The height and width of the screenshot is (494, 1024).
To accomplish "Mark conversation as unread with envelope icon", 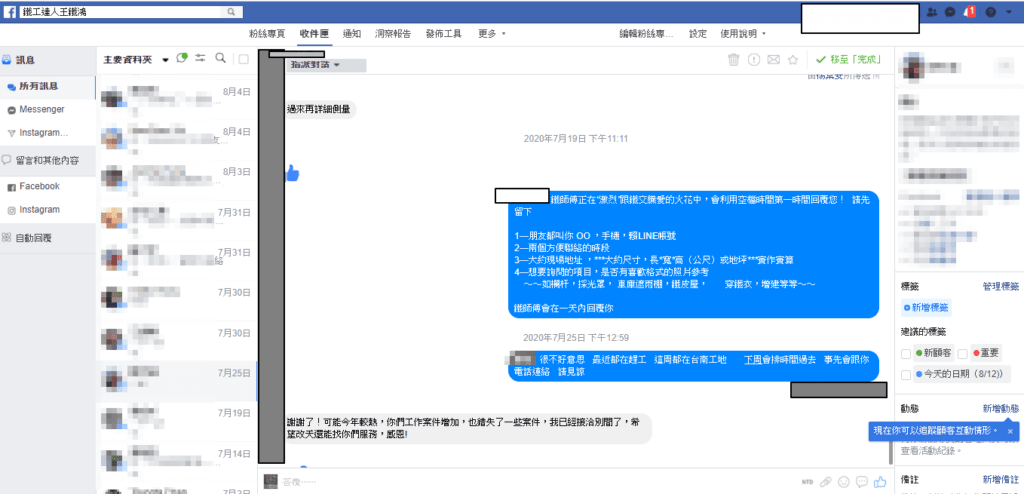I will click(773, 60).
